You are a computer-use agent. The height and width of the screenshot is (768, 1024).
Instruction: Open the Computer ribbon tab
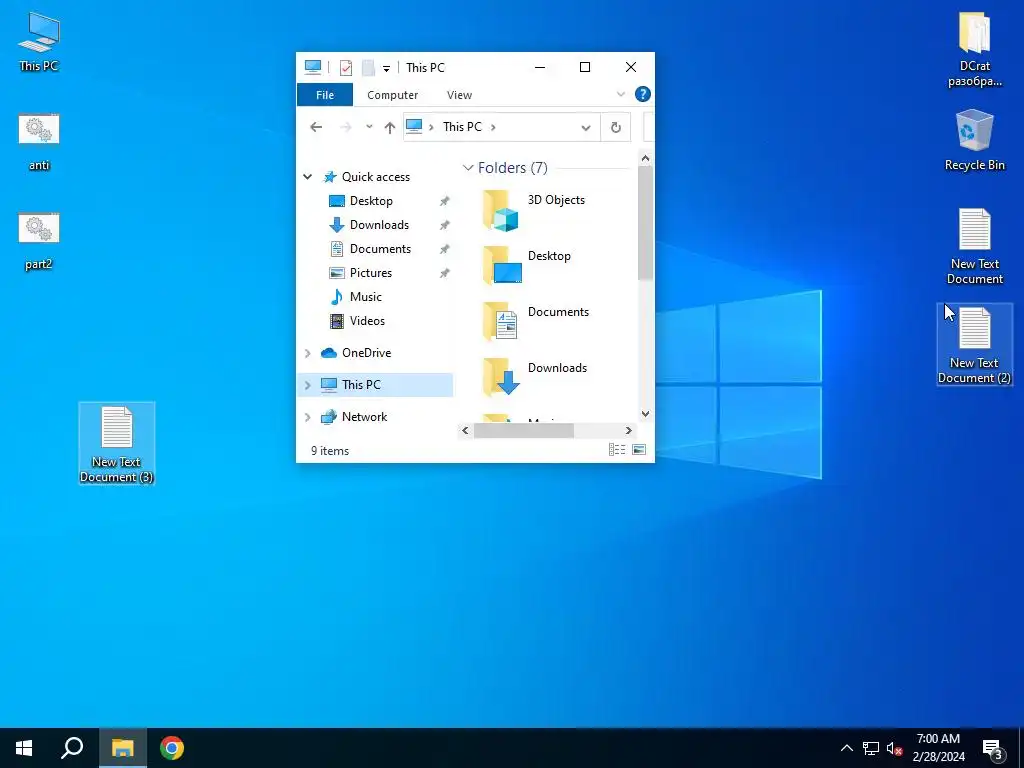(x=392, y=95)
